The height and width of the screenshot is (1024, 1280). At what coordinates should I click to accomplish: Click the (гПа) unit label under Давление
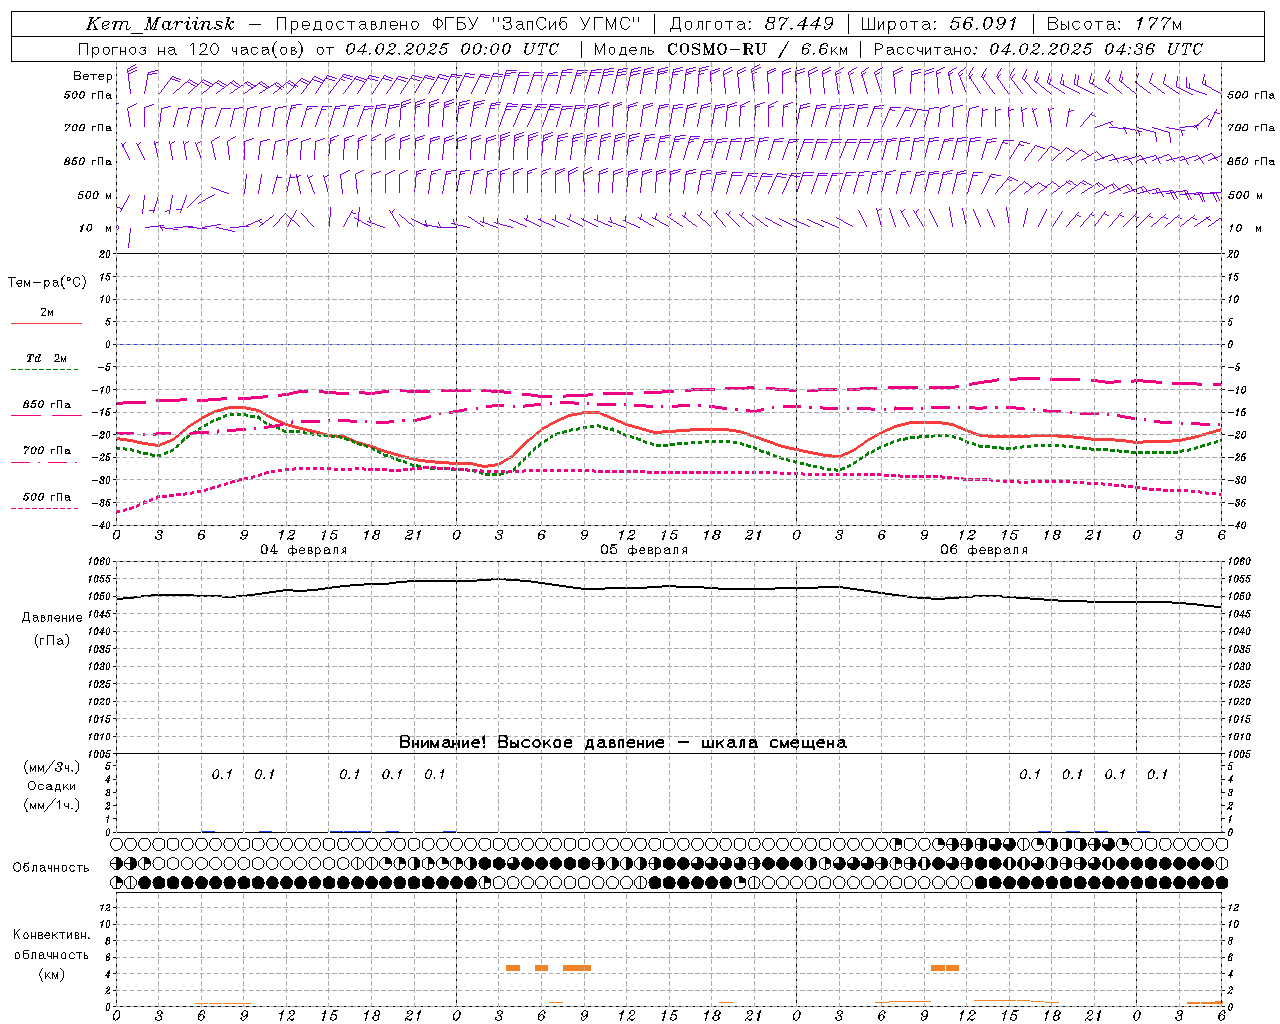pyautogui.click(x=52, y=641)
